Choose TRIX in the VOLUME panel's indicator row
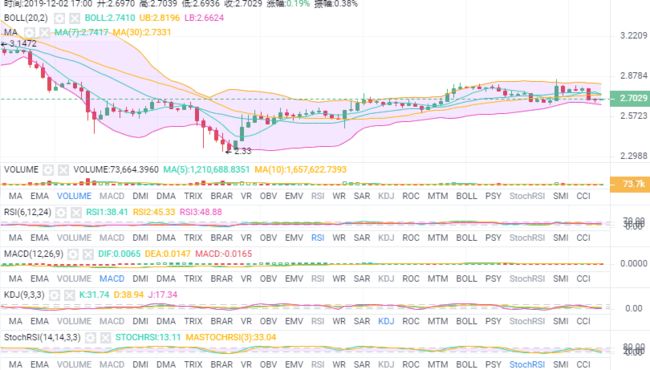 pyautogui.click(x=193, y=196)
